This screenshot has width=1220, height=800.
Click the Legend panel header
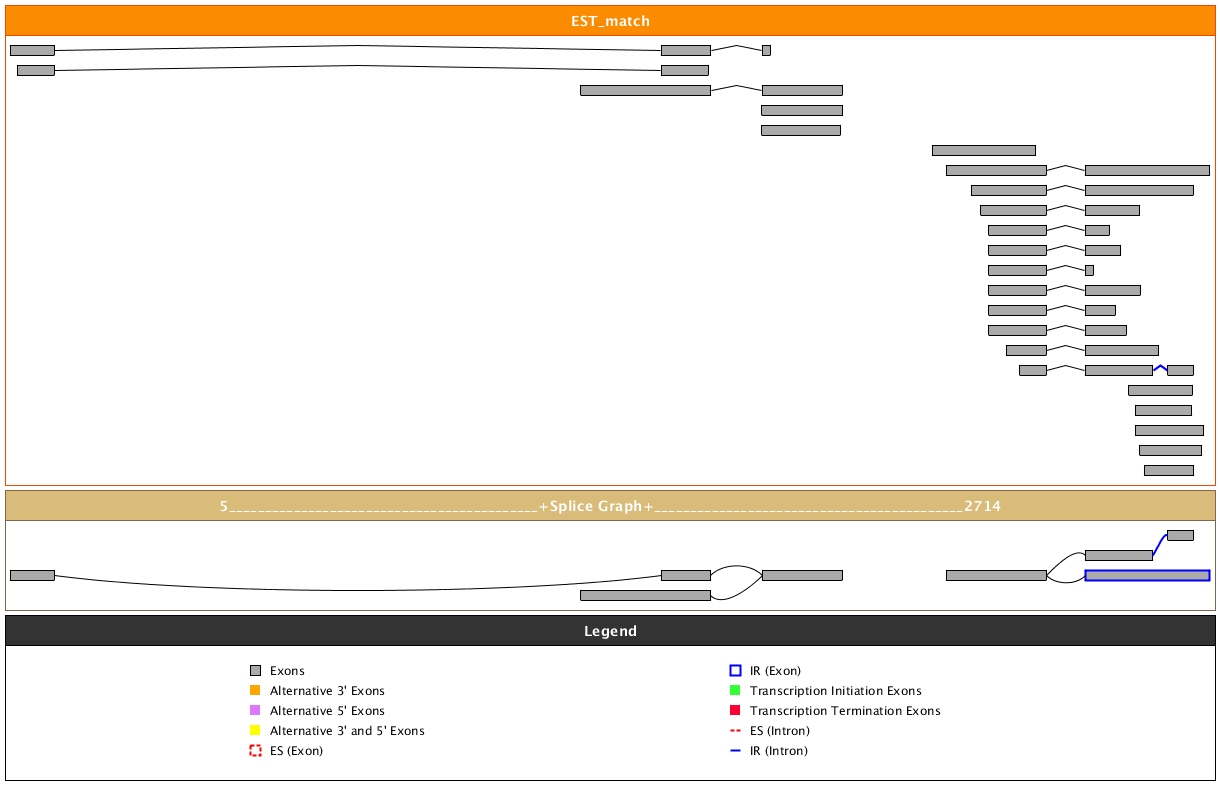[610, 631]
